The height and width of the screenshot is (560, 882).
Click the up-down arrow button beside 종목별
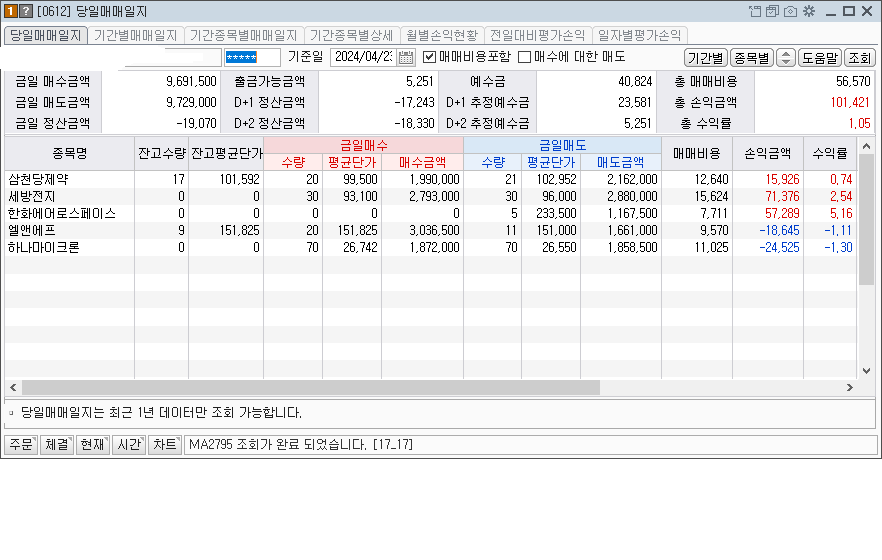point(785,58)
